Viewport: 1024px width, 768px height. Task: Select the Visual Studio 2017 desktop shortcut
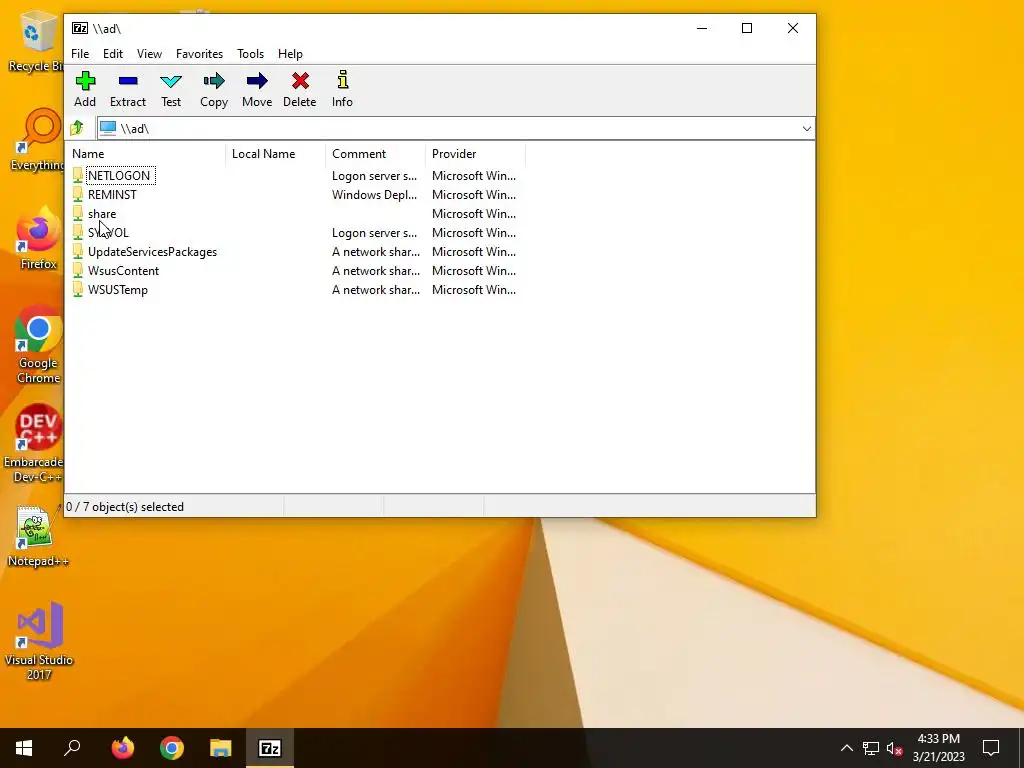[39, 642]
